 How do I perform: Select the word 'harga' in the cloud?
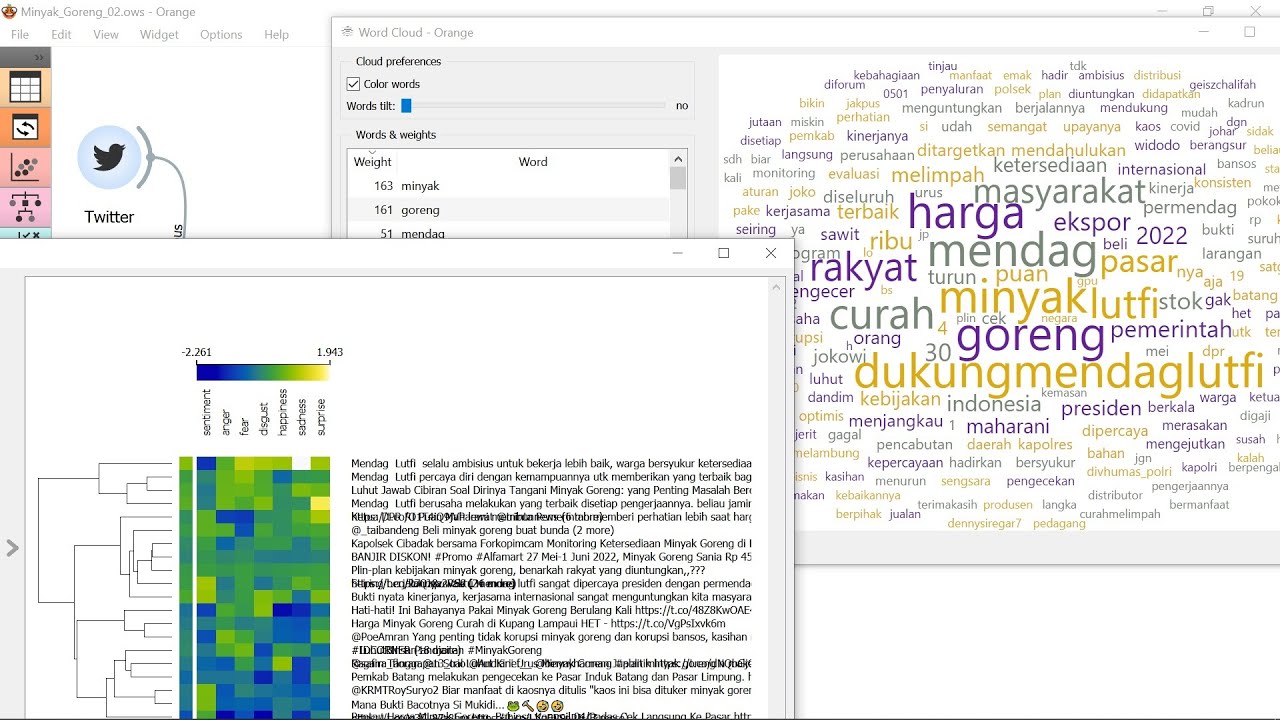pyautogui.click(x=966, y=213)
